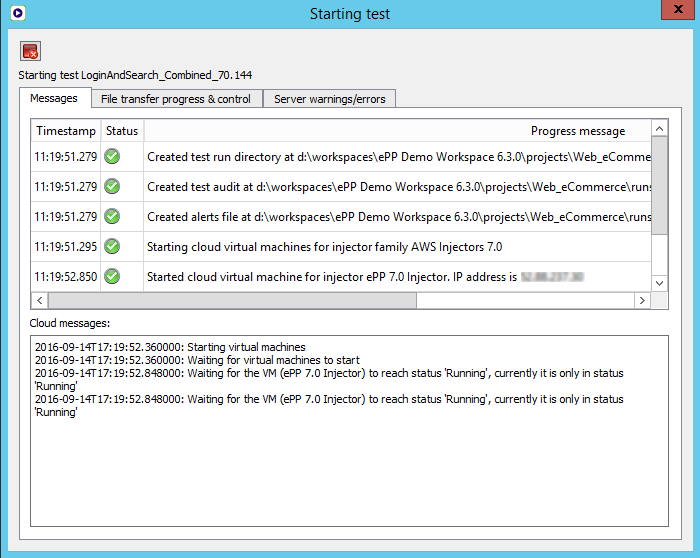Click horizontal scrollbar left arrow

[x=40, y=300]
